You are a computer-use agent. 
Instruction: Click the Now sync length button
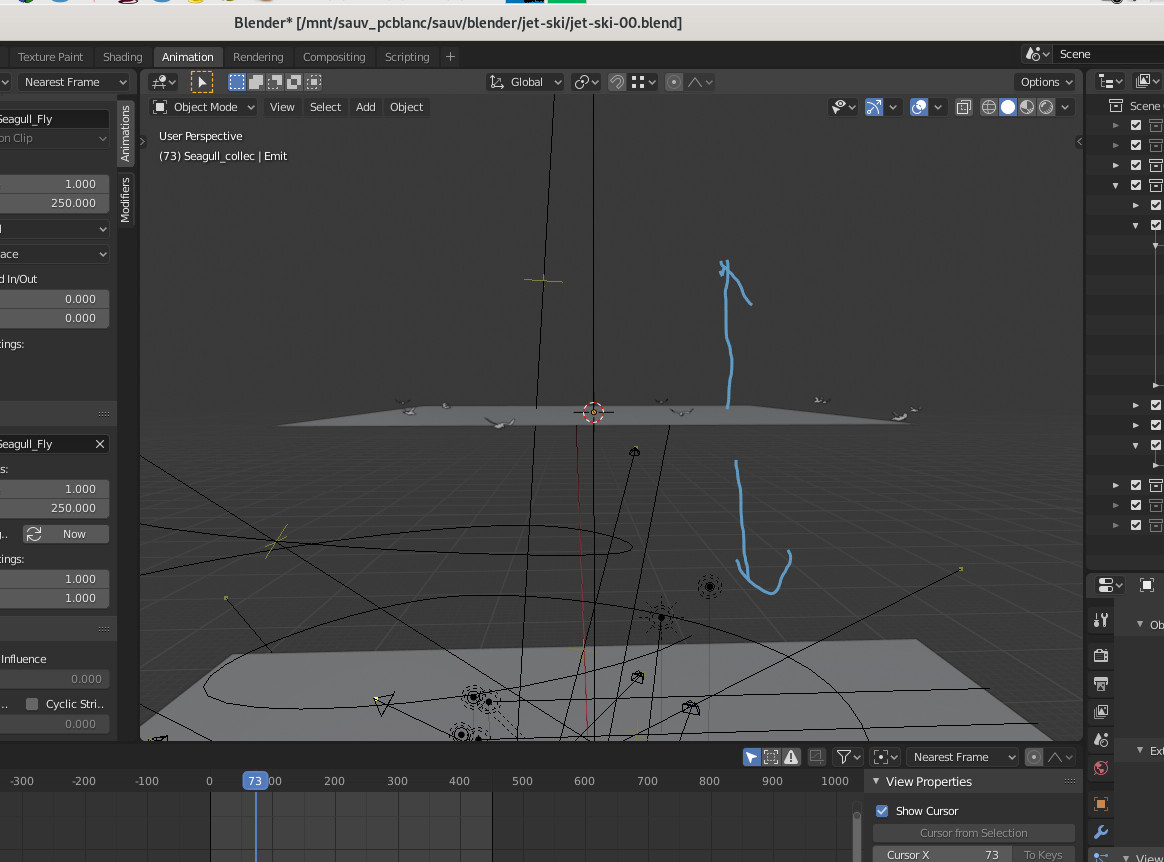click(x=66, y=534)
